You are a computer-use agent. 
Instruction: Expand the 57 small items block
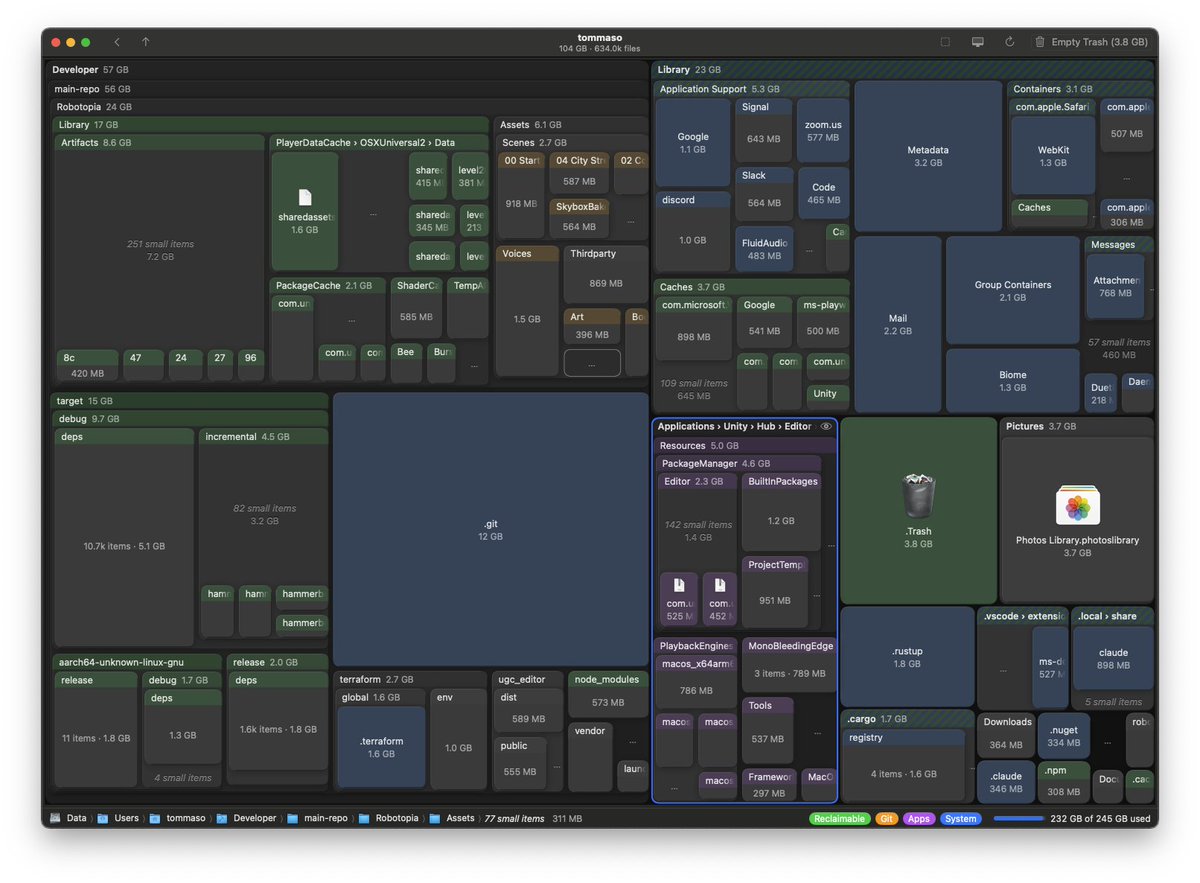tap(1118, 348)
